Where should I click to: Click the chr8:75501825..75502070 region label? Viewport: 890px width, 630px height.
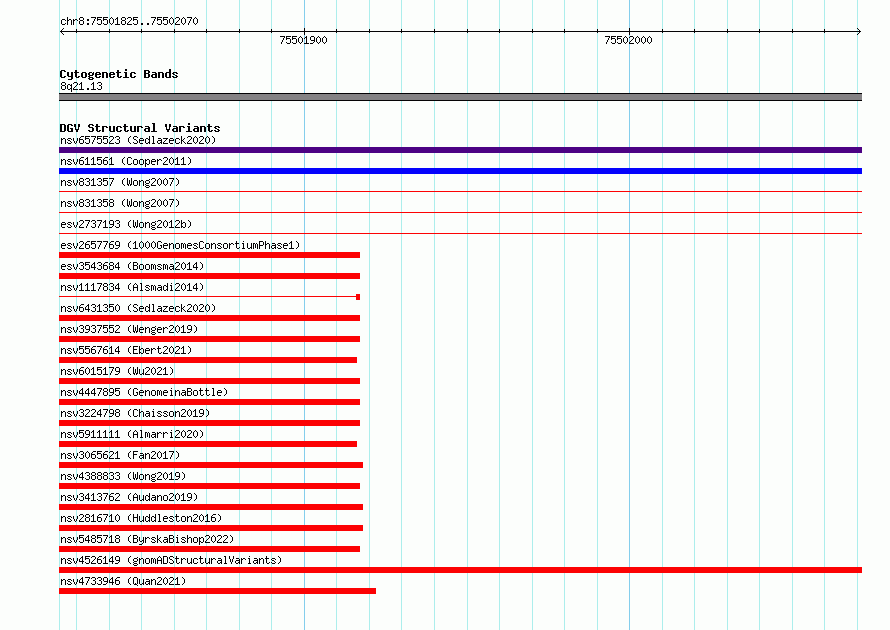[x=129, y=21]
